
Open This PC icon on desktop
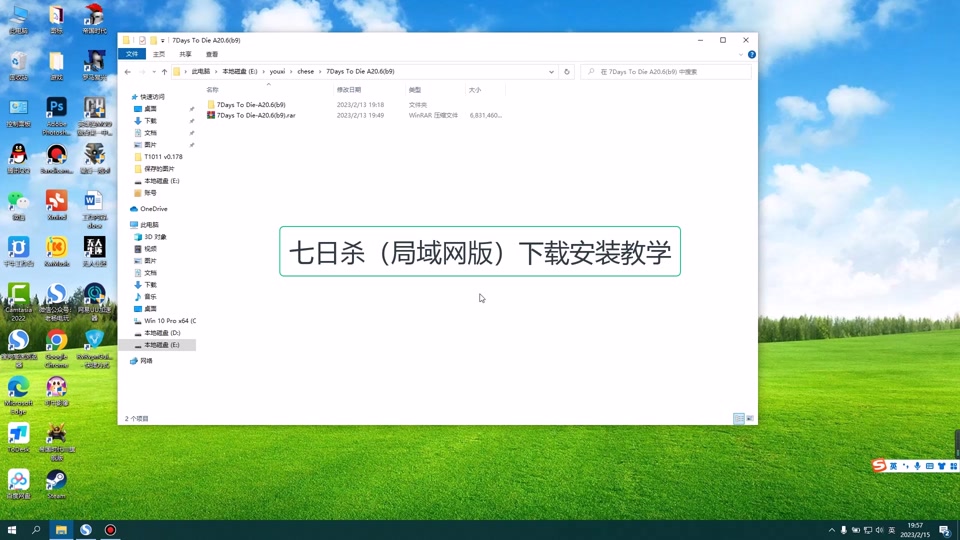(x=18, y=20)
